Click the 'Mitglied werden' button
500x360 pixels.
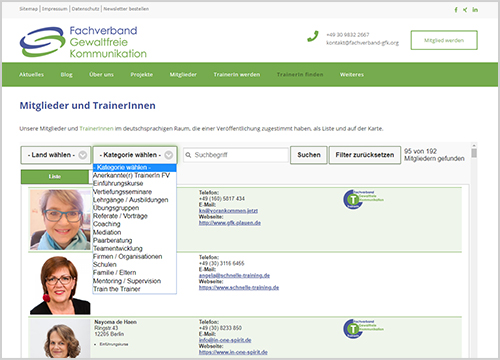pos(444,40)
